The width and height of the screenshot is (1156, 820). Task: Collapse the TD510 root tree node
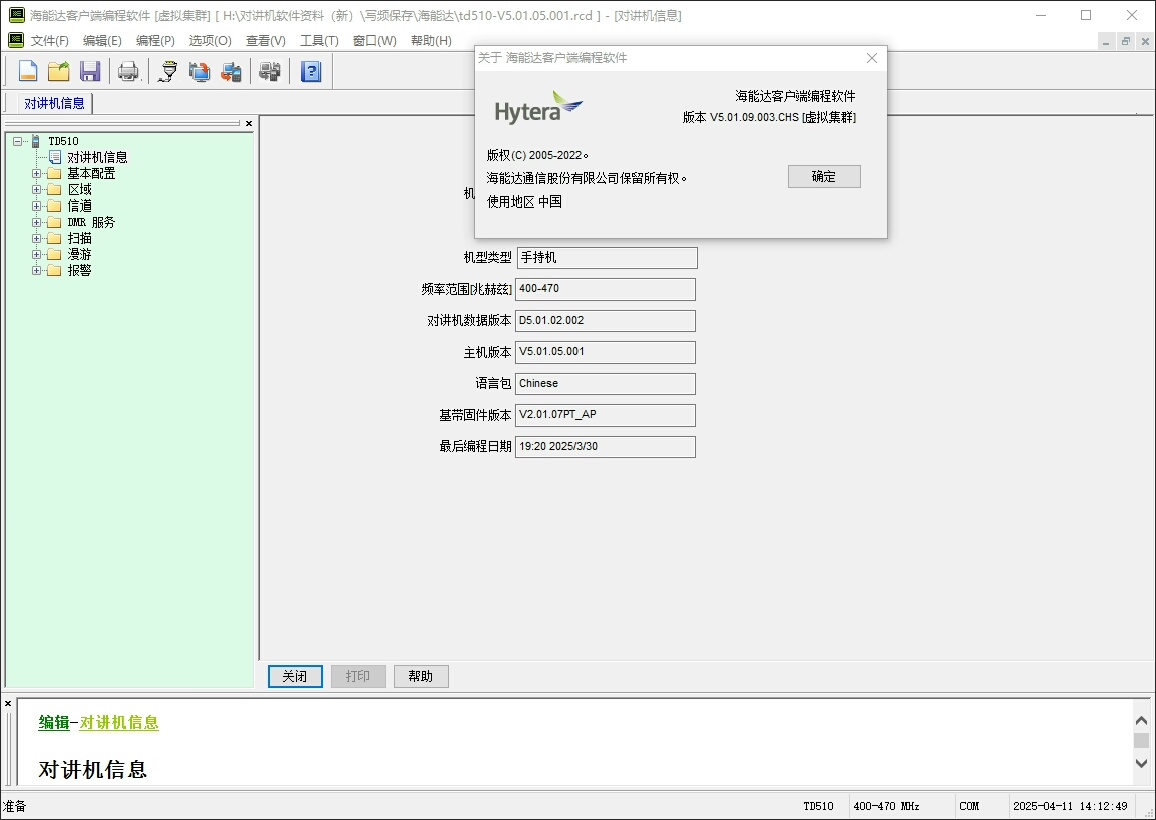coord(19,141)
